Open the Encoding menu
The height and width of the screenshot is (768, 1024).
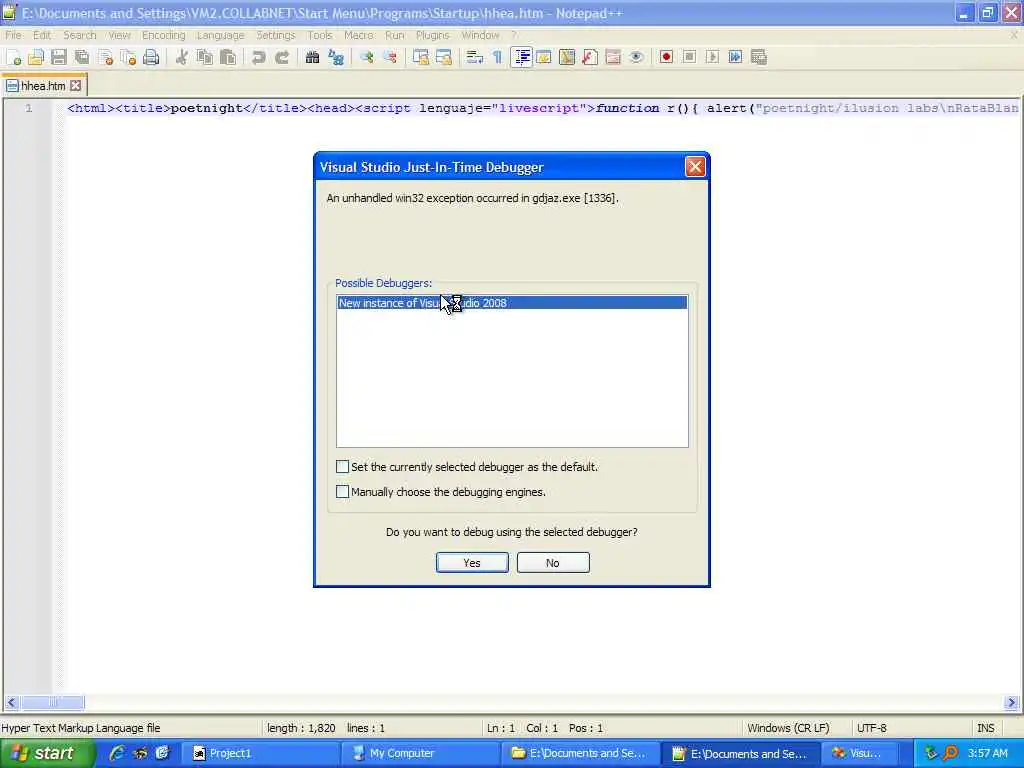click(x=163, y=35)
